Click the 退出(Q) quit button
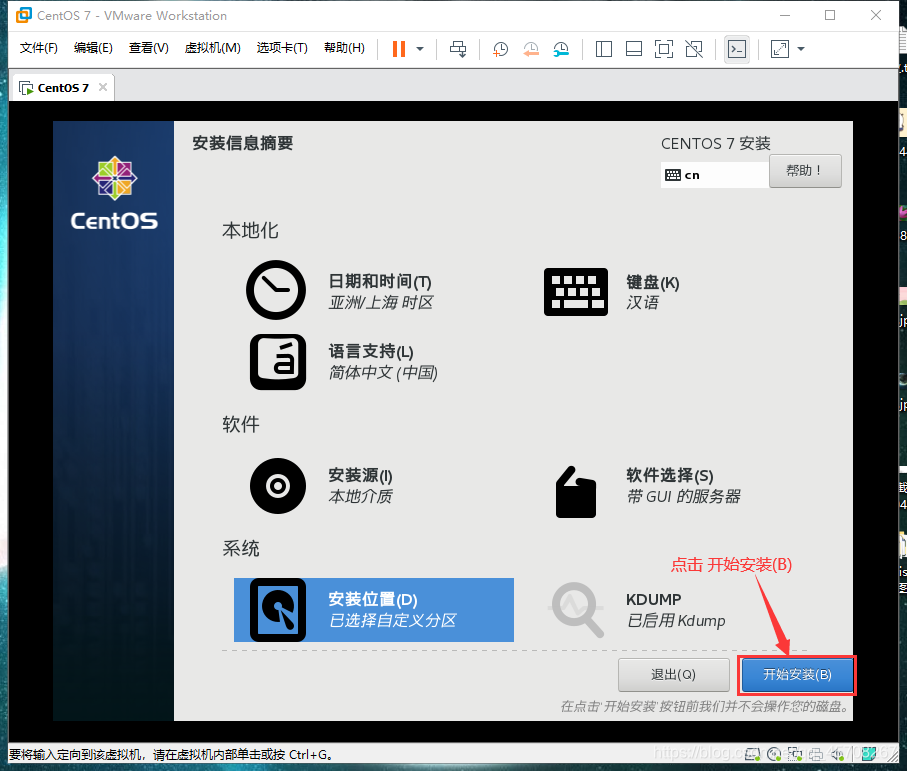Screen dimensions: 907x771 [673, 674]
